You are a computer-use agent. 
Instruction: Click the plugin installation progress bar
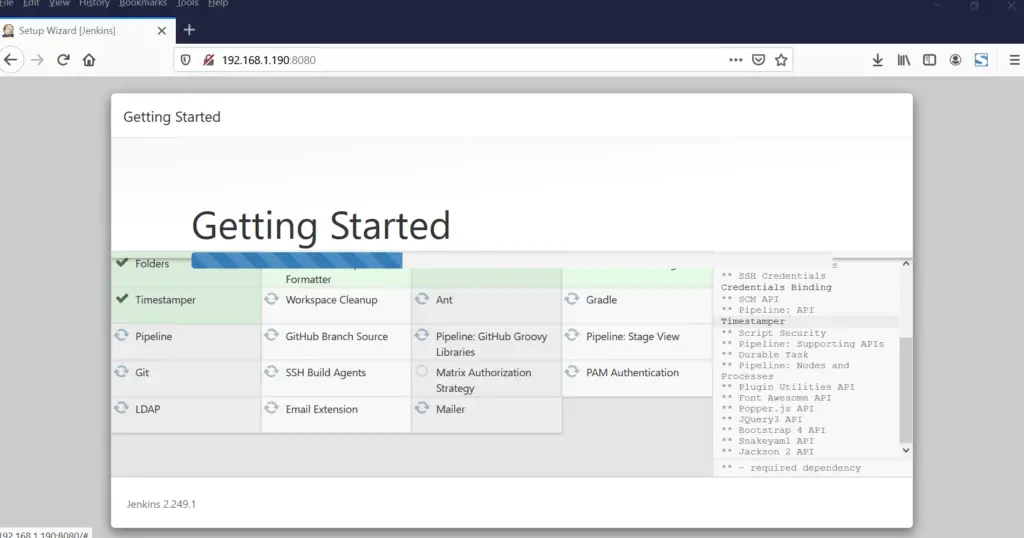(x=296, y=261)
